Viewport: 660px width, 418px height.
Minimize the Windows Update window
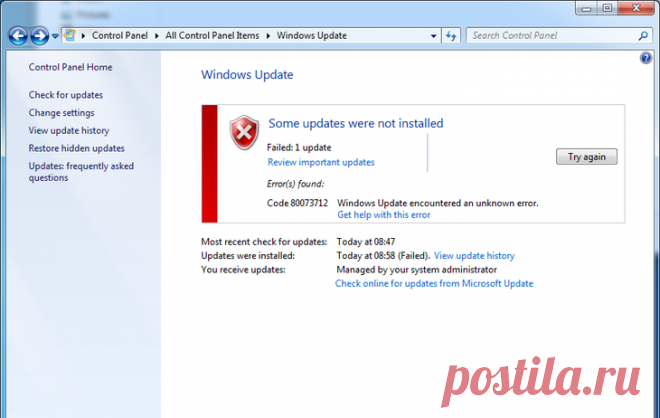pos(586,8)
